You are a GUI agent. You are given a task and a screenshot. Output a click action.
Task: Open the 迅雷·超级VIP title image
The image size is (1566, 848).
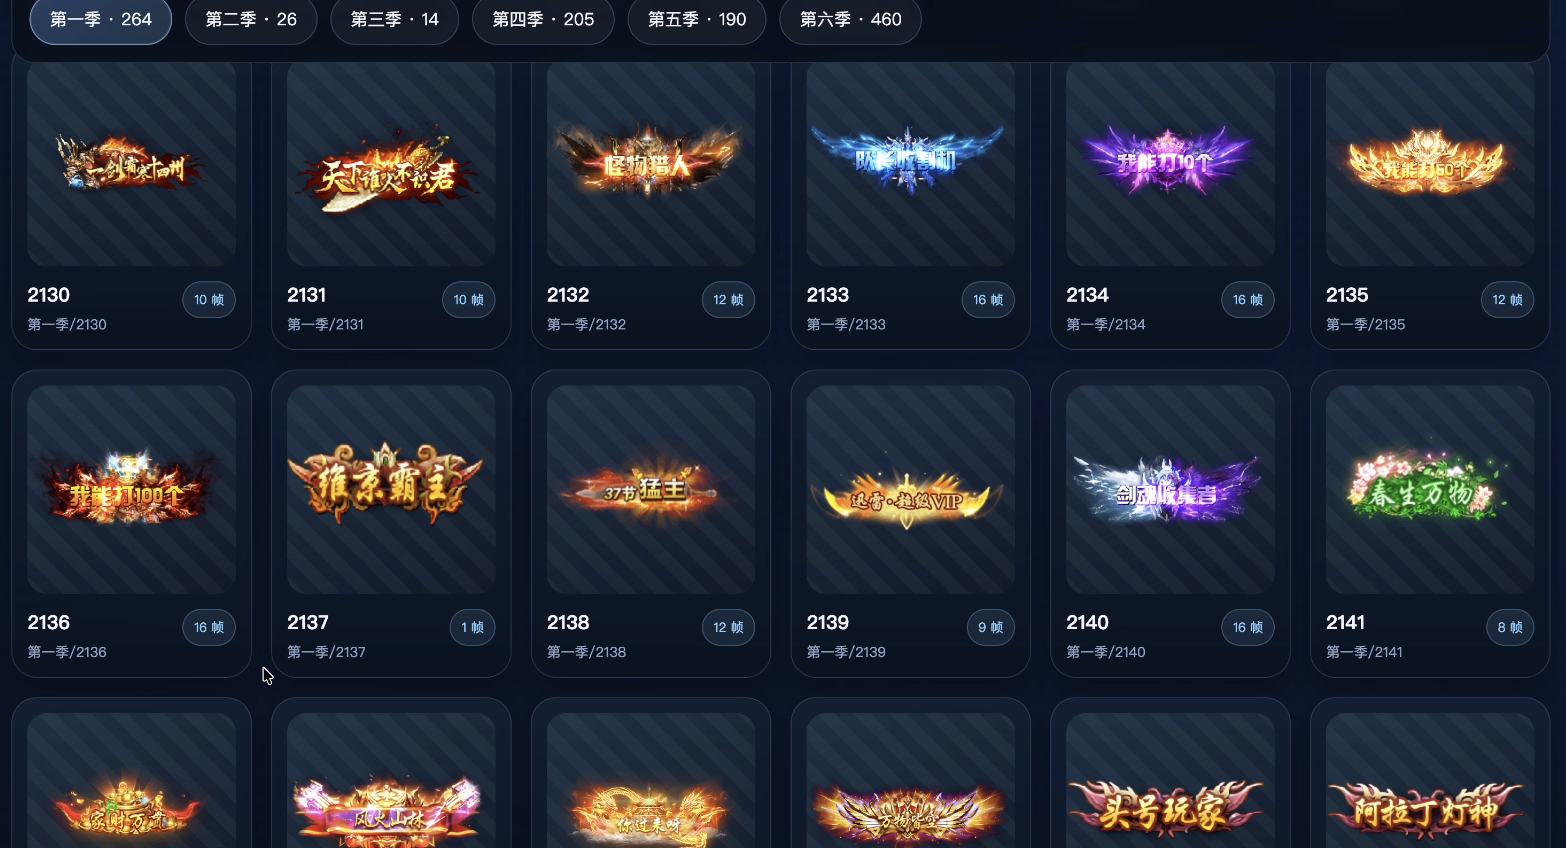(x=910, y=490)
